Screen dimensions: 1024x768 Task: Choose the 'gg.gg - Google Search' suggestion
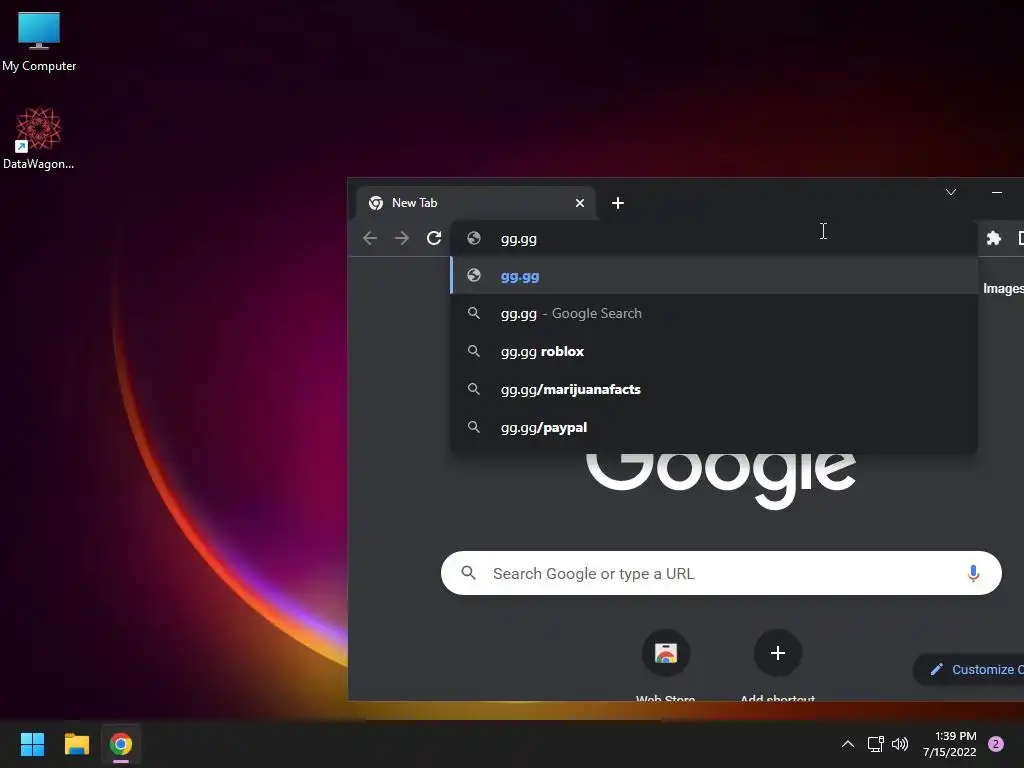[x=714, y=313]
